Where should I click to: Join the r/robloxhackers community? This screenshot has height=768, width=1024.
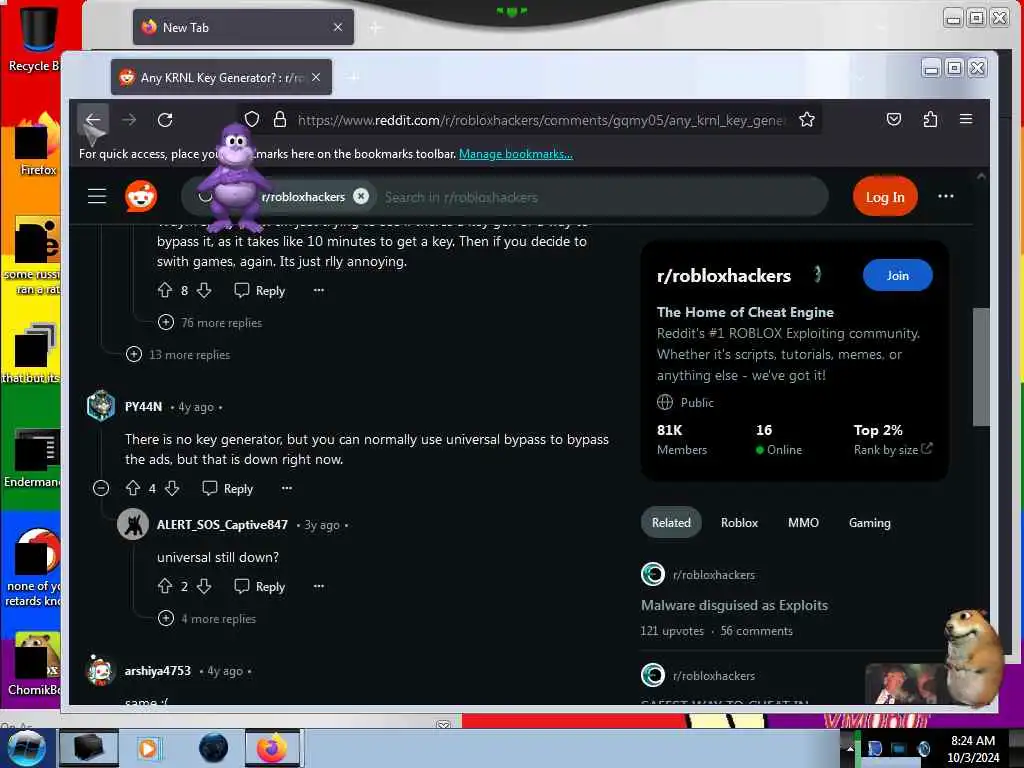coord(897,276)
